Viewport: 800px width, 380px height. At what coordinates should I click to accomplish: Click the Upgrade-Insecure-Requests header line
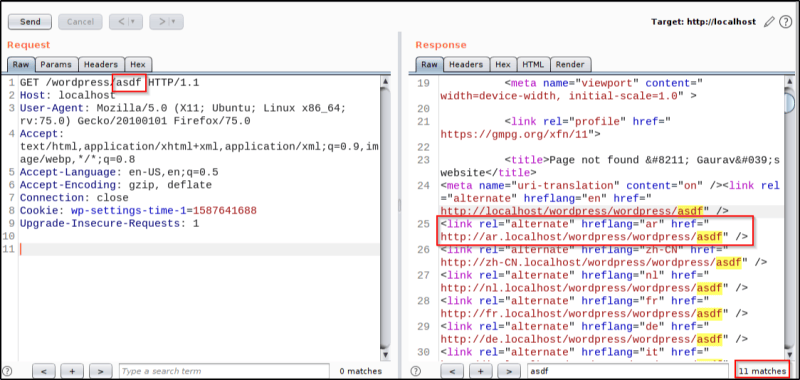[x=109, y=223]
